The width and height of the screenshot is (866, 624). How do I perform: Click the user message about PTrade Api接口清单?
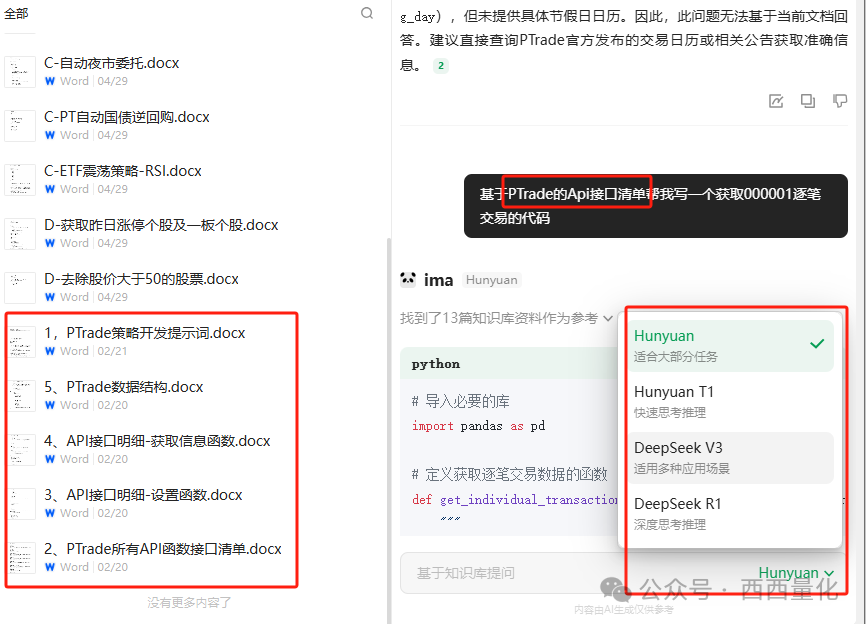656,206
